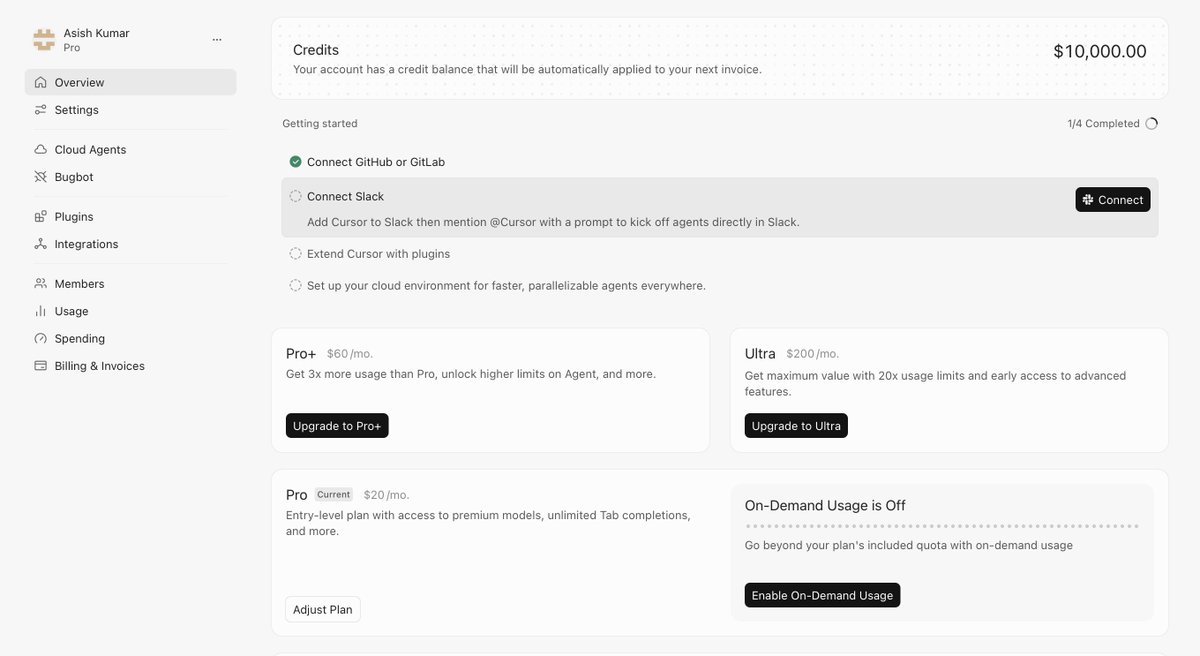View the Usage page

coord(131,311)
